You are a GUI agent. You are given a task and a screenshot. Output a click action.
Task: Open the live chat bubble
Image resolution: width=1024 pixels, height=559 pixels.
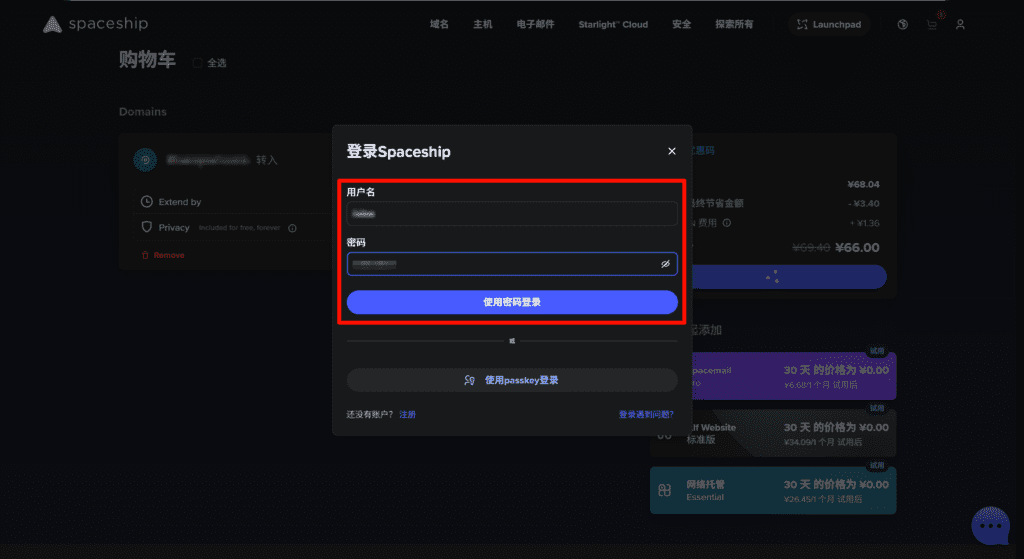coord(991,526)
